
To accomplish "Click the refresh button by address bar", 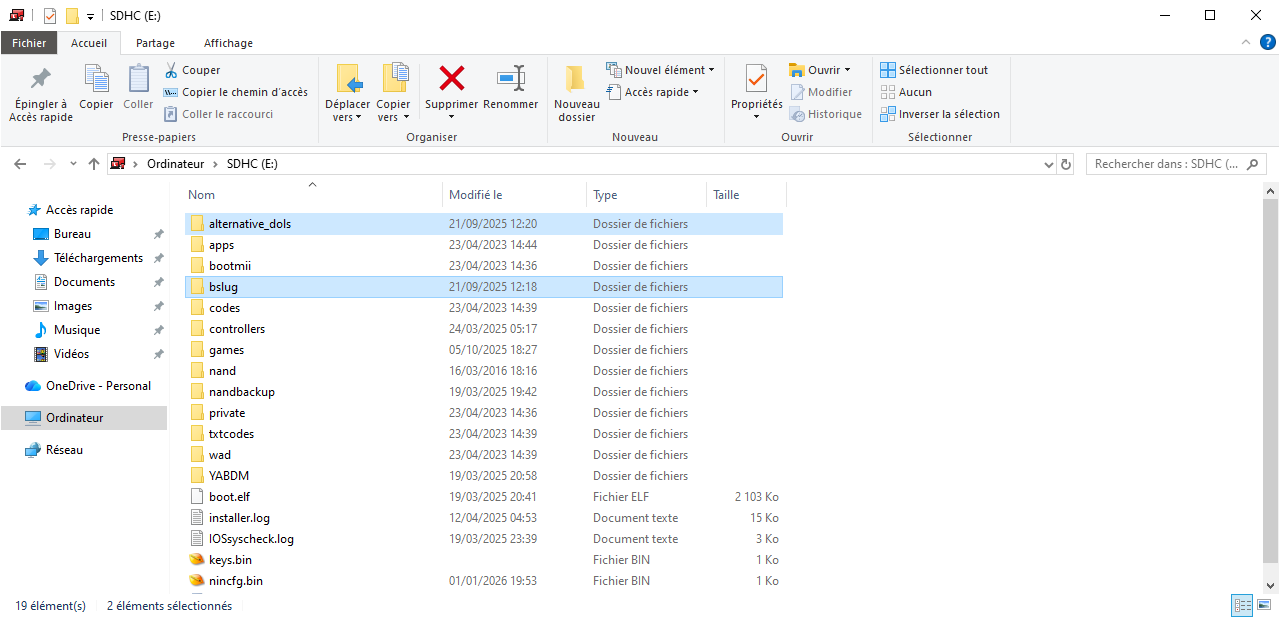I will pyautogui.click(x=1066, y=164).
